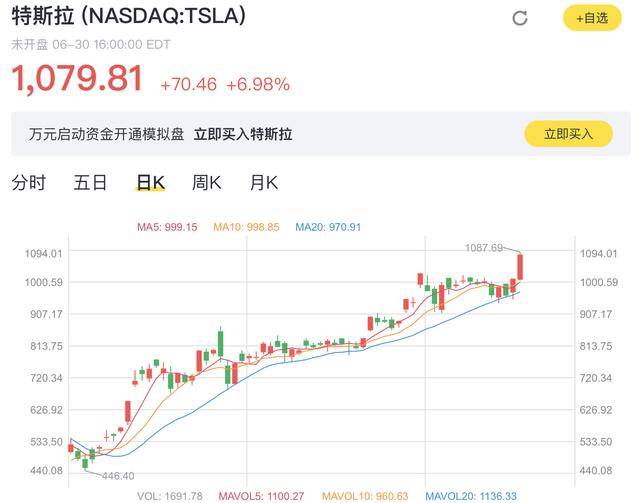Click the MAVOL20: 1136.33 label
The width and height of the screenshot is (640, 503).
[x=471, y=496]
